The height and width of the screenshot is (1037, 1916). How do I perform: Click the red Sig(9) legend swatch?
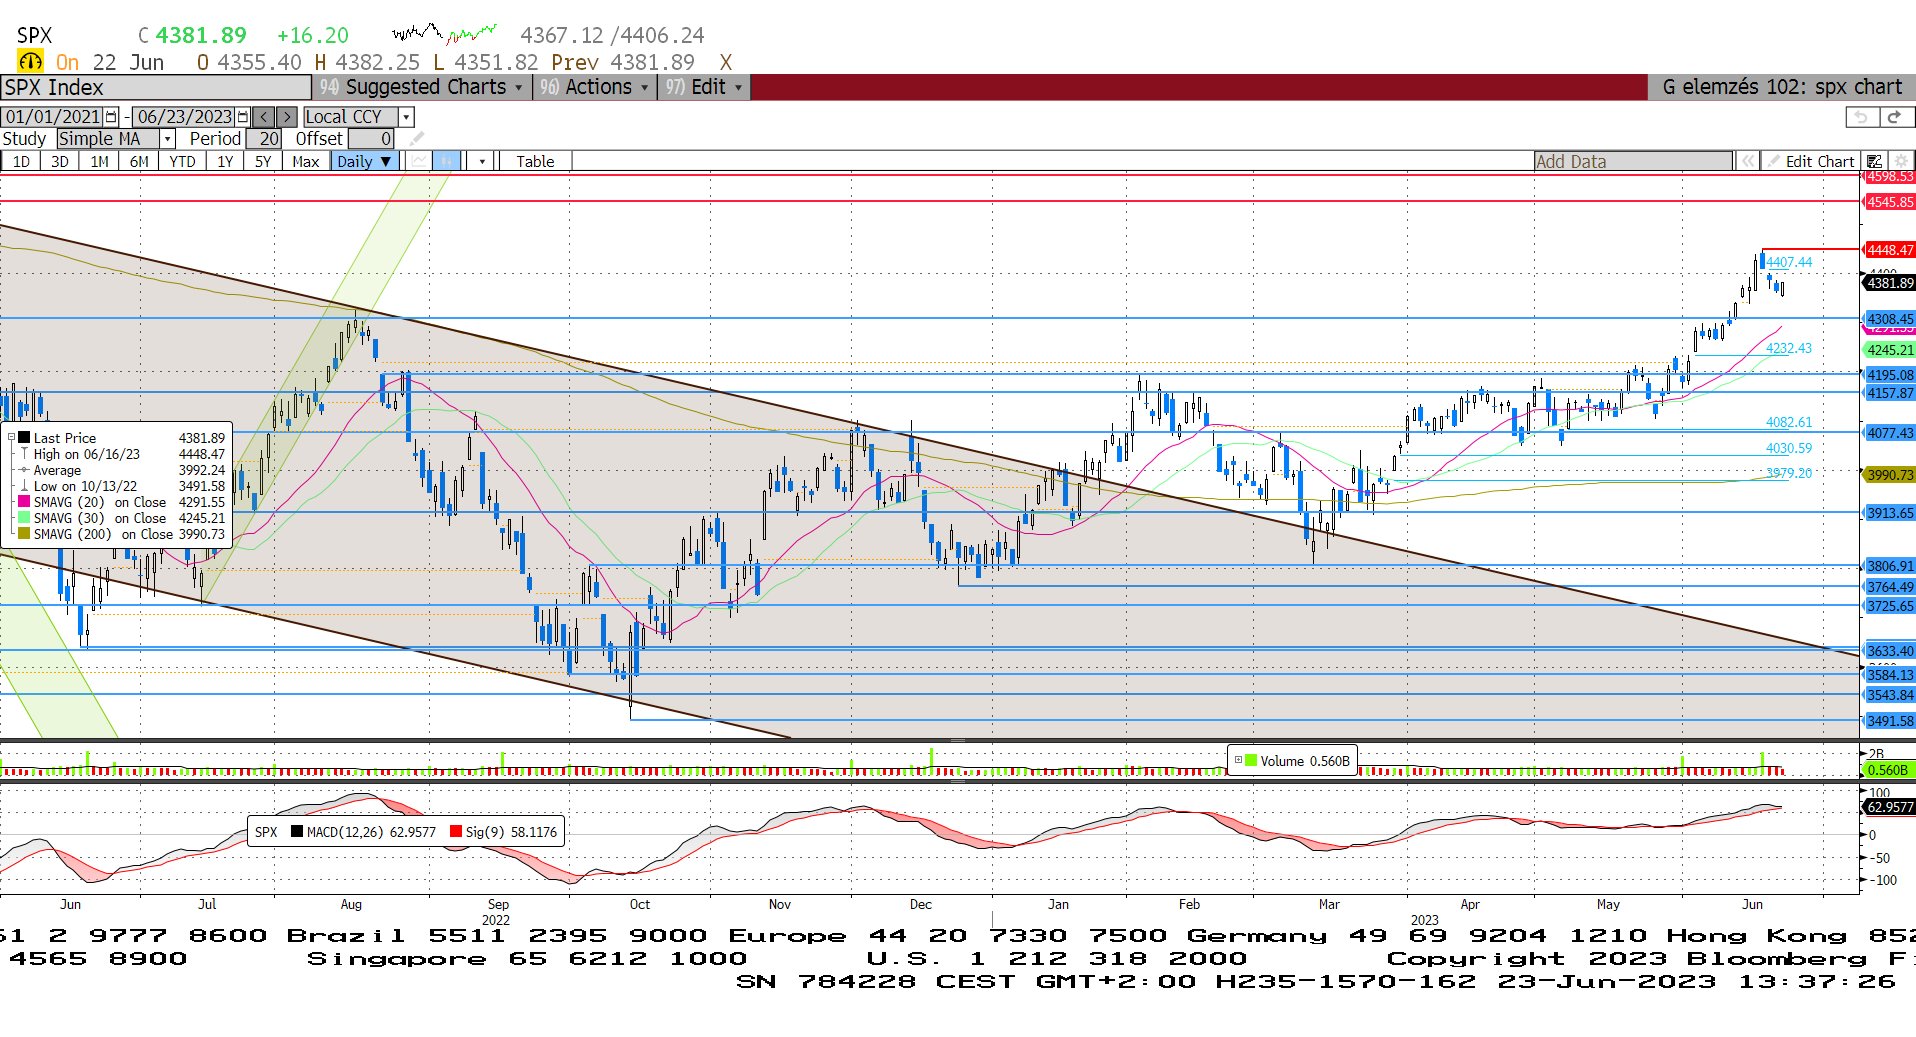[456, 831]
